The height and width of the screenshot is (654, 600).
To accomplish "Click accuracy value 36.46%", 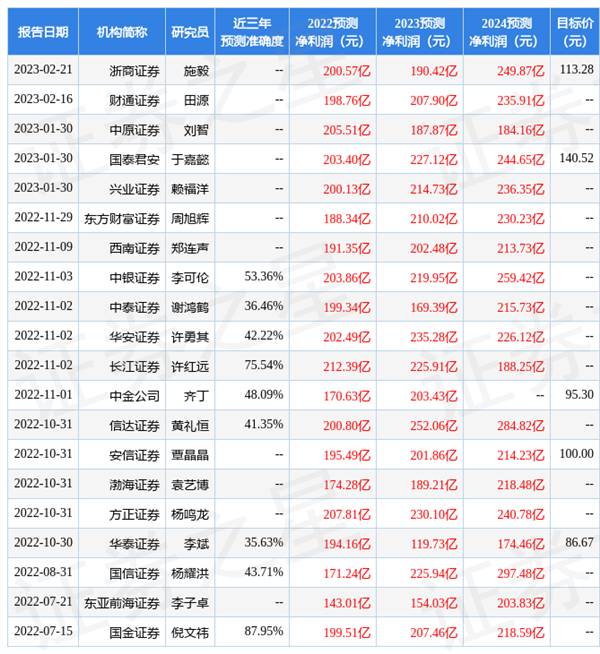I will tap(264, 306).
